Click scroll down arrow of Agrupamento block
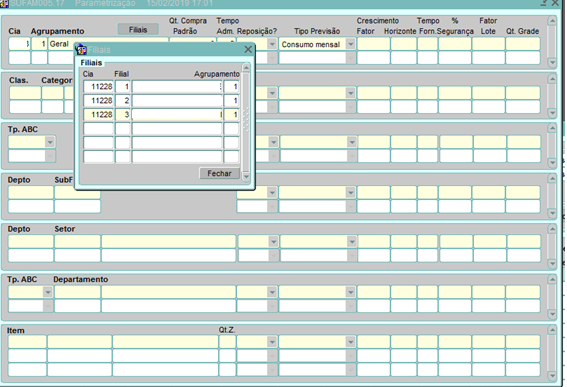567x387 pixels. tap(552, 63)
